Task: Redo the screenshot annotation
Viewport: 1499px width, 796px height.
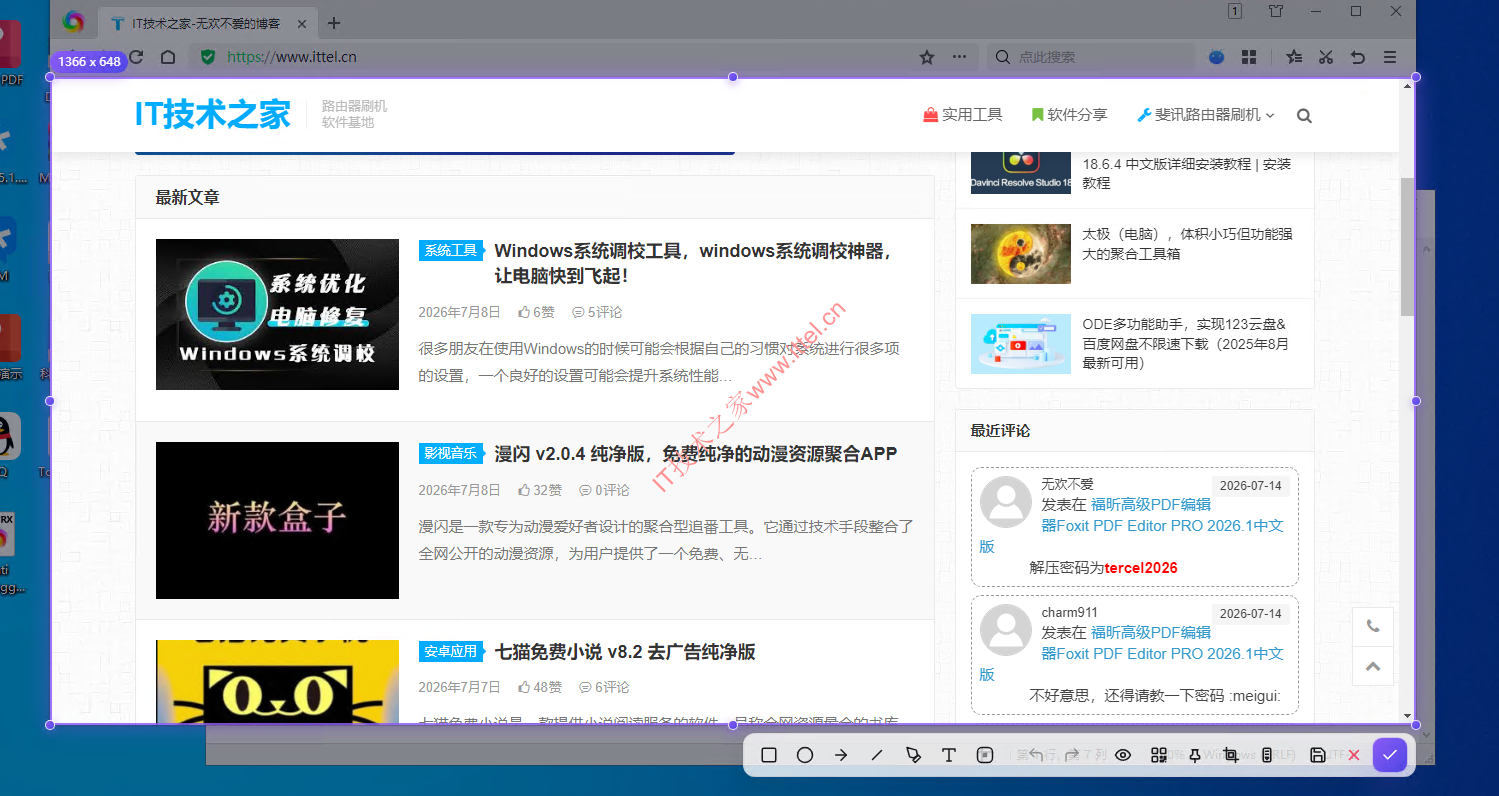Action: pos(1072,755)
